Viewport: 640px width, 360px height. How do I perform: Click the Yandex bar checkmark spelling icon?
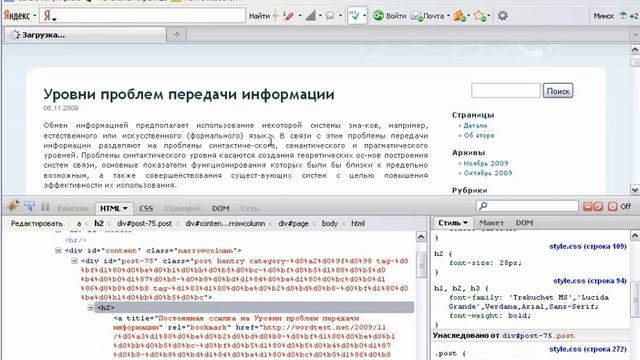click(354, 16)
